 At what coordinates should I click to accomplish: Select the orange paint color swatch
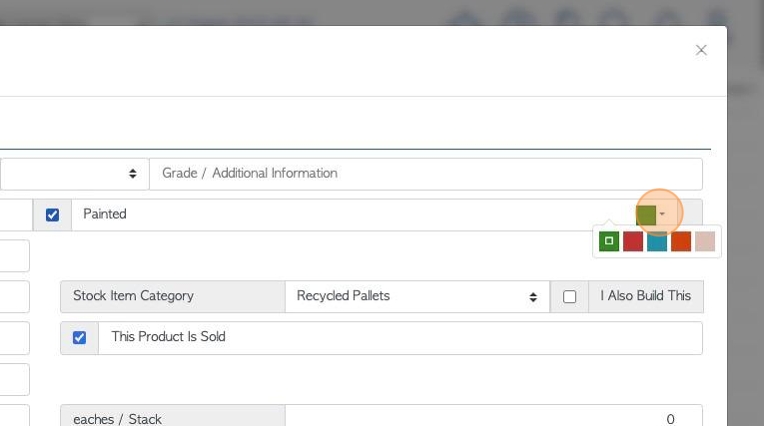pyautogui.click(x=681, y=241)
